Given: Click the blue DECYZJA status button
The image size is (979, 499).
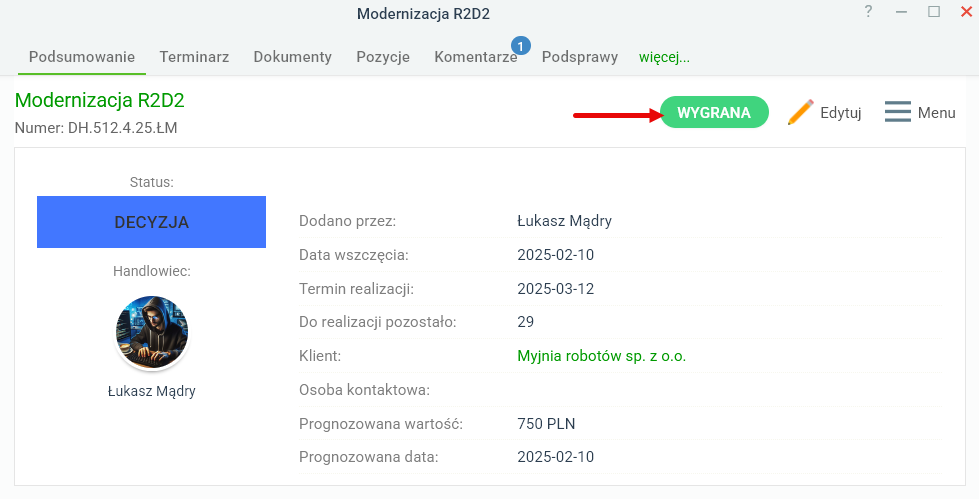Looking at the screenshot, I should tap(152, 222).
